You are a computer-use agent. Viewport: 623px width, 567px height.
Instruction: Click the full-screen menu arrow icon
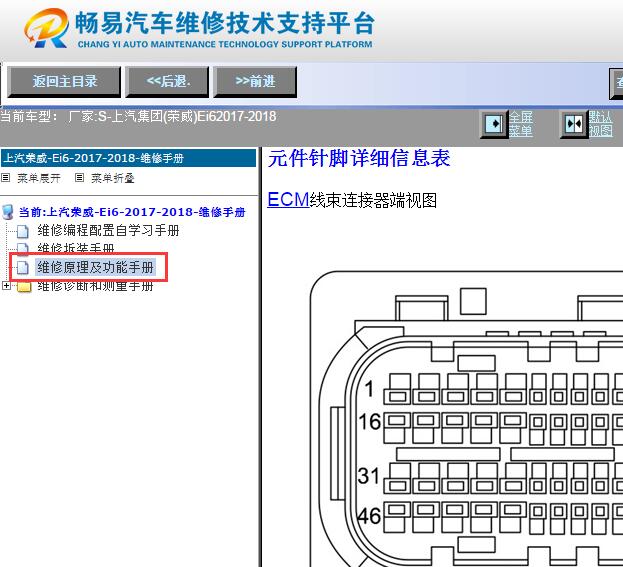(x=494, y=124)
